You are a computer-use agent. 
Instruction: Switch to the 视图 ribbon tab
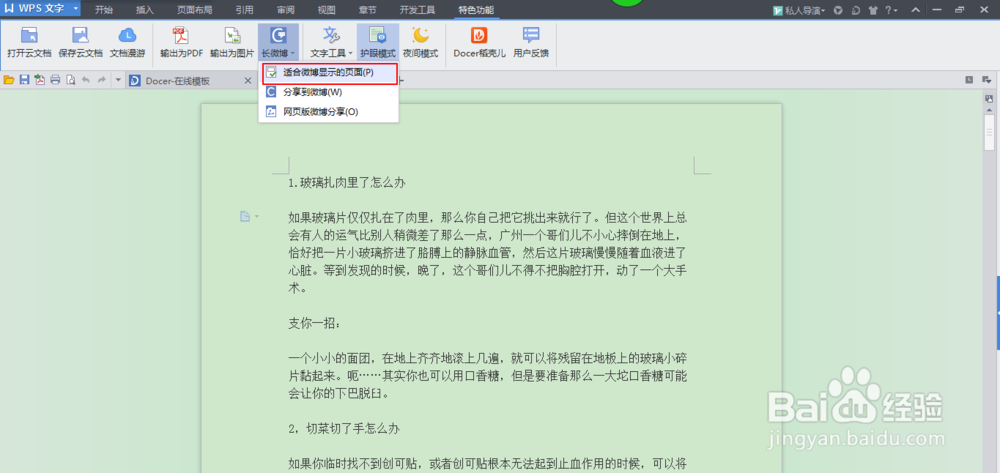tap(327, 10)
